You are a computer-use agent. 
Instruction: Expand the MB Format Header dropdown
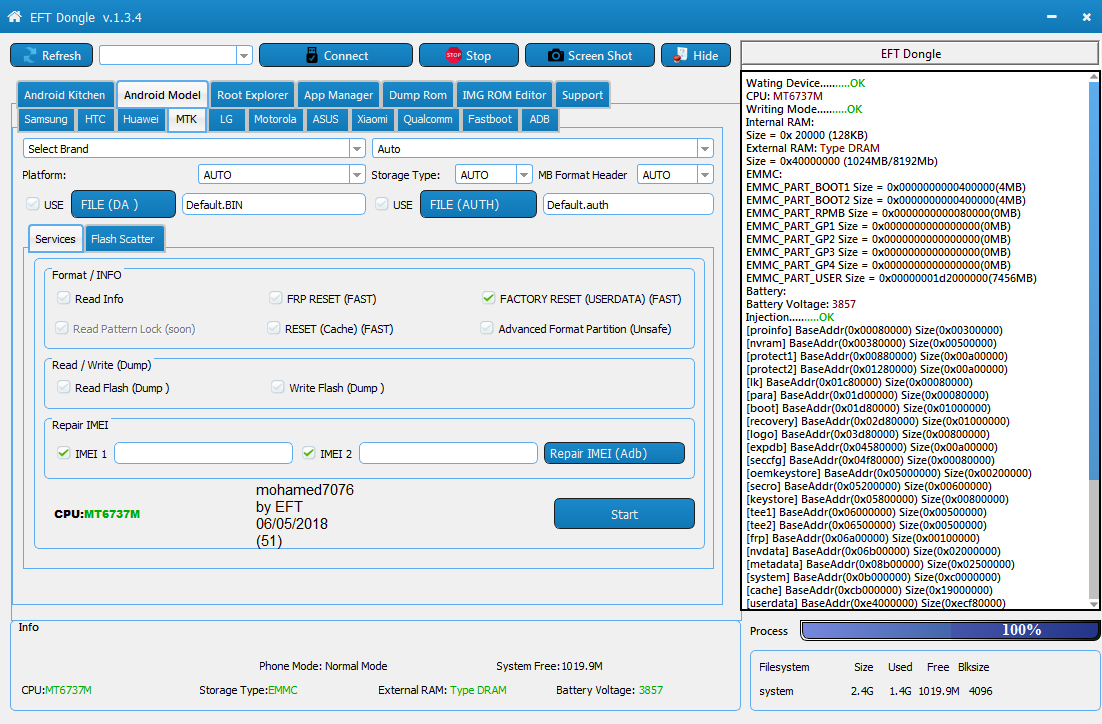[705, 174]
